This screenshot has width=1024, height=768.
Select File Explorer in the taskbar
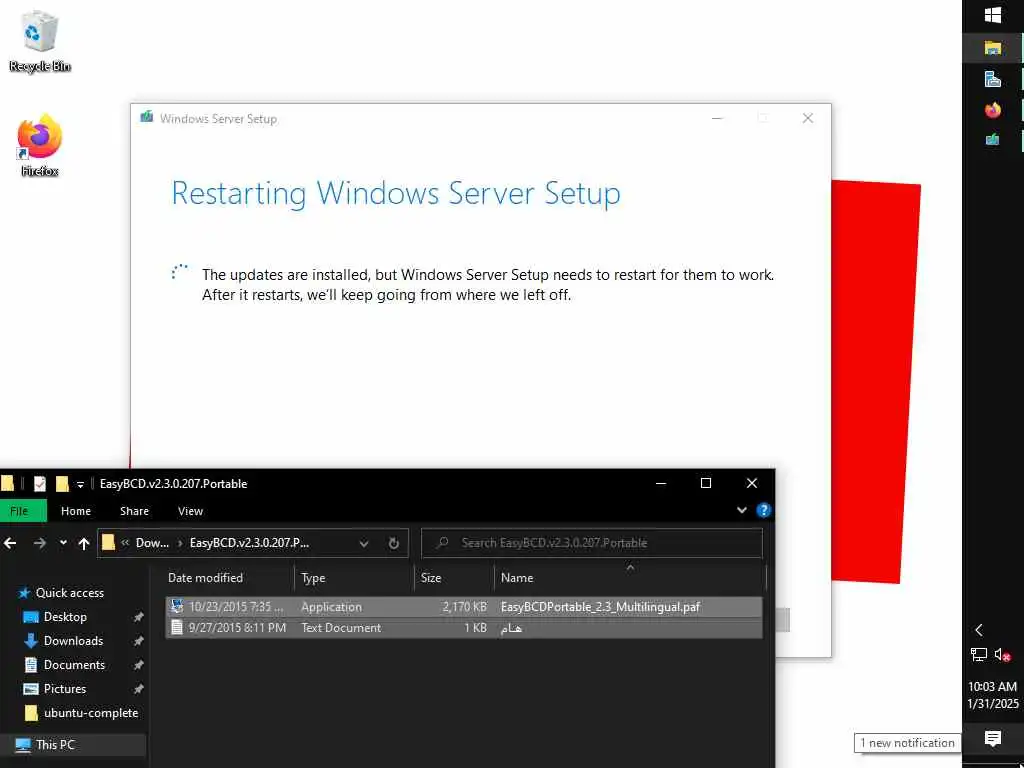(993, 47)
